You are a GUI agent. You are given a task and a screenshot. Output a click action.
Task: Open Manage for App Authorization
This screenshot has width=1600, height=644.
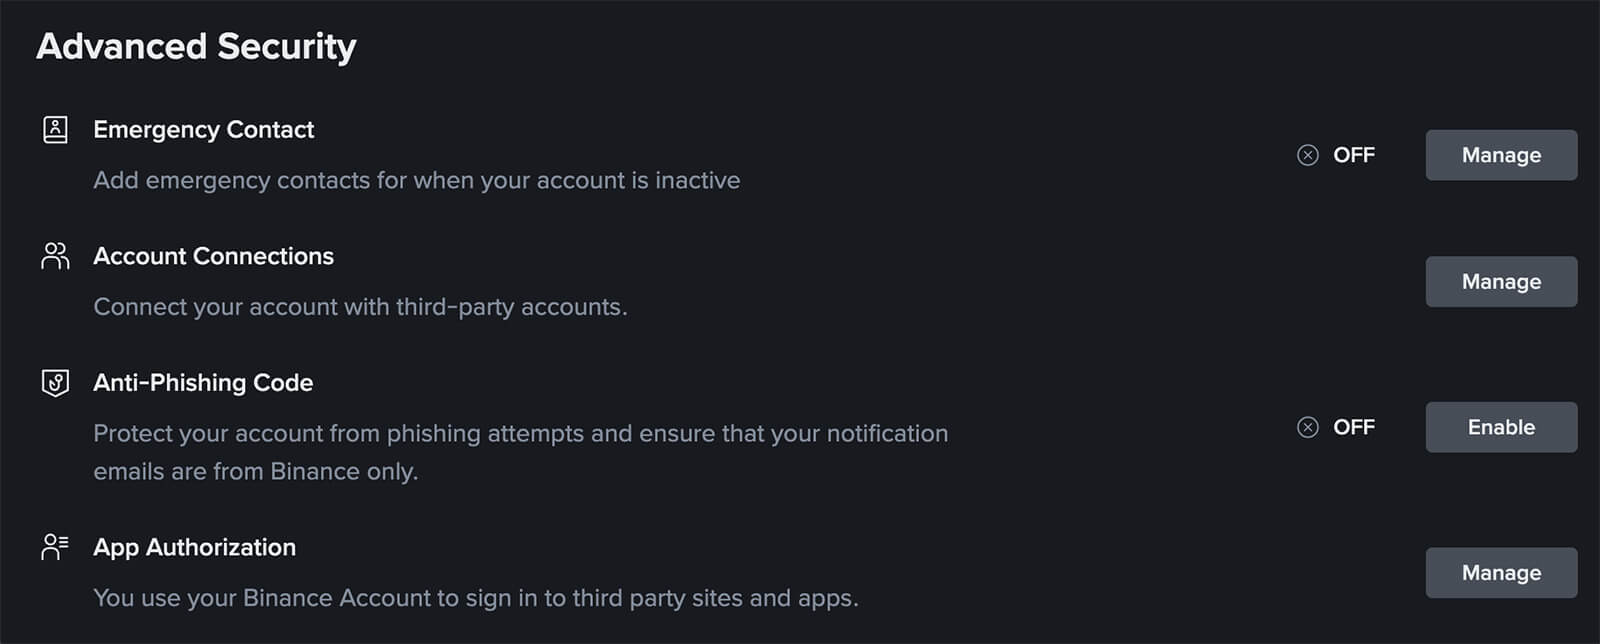pos(1500,573)
